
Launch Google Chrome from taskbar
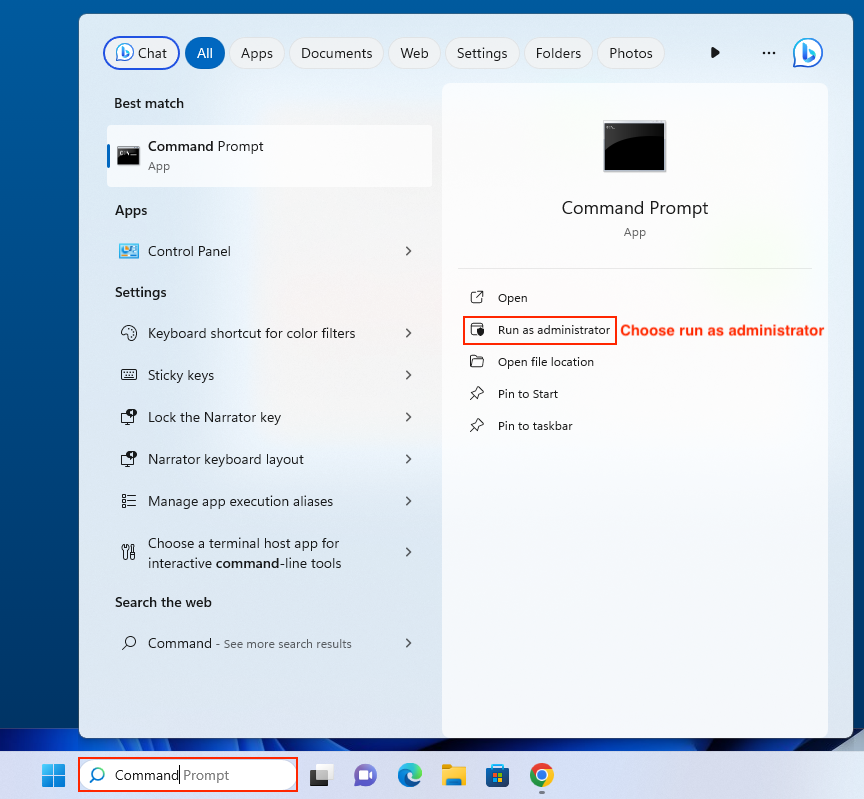point(542,775)
